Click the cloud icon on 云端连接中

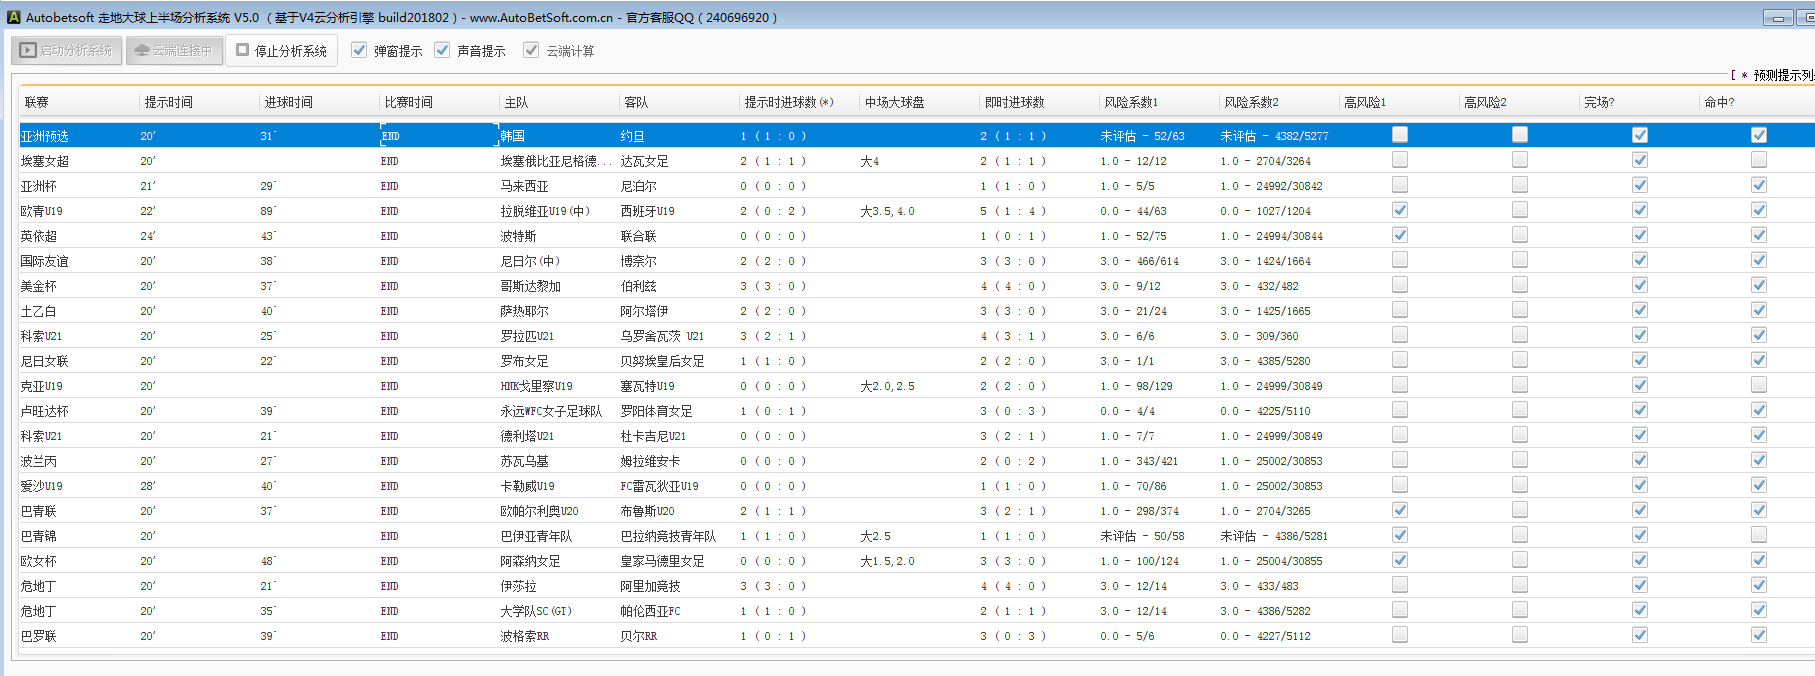(142, 50)
